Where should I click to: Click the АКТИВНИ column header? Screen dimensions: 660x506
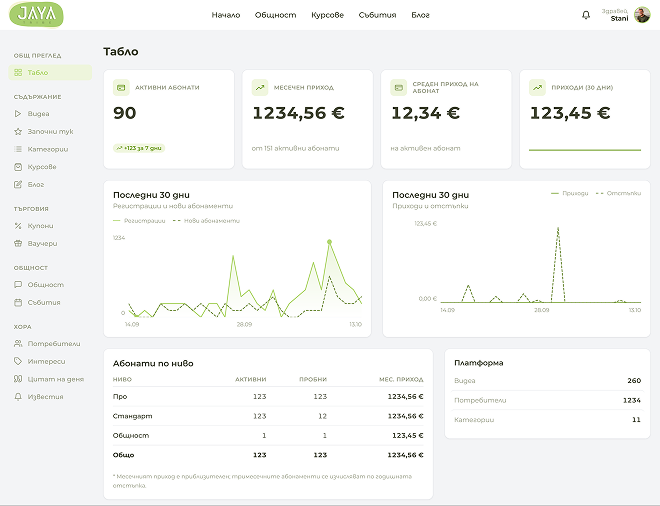click(250, 379)
